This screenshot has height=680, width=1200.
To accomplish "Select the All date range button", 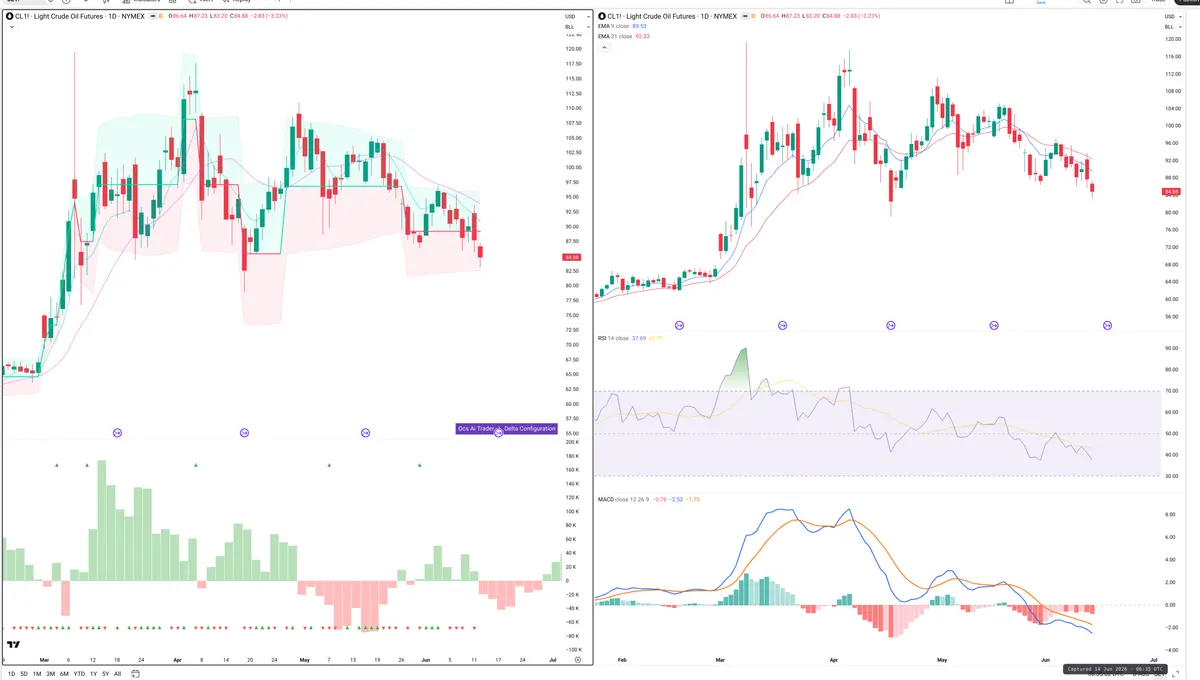I will [x=117, y=674].
